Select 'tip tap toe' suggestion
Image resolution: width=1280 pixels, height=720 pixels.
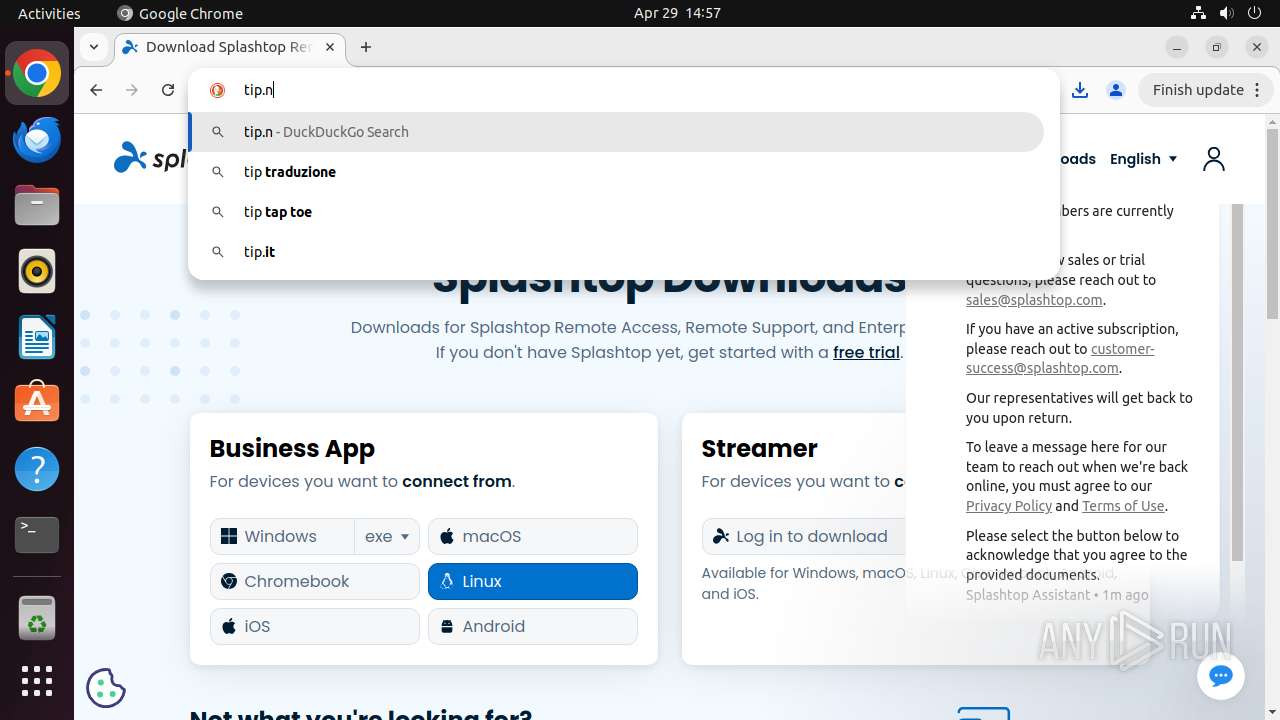[x=616, y=212]
